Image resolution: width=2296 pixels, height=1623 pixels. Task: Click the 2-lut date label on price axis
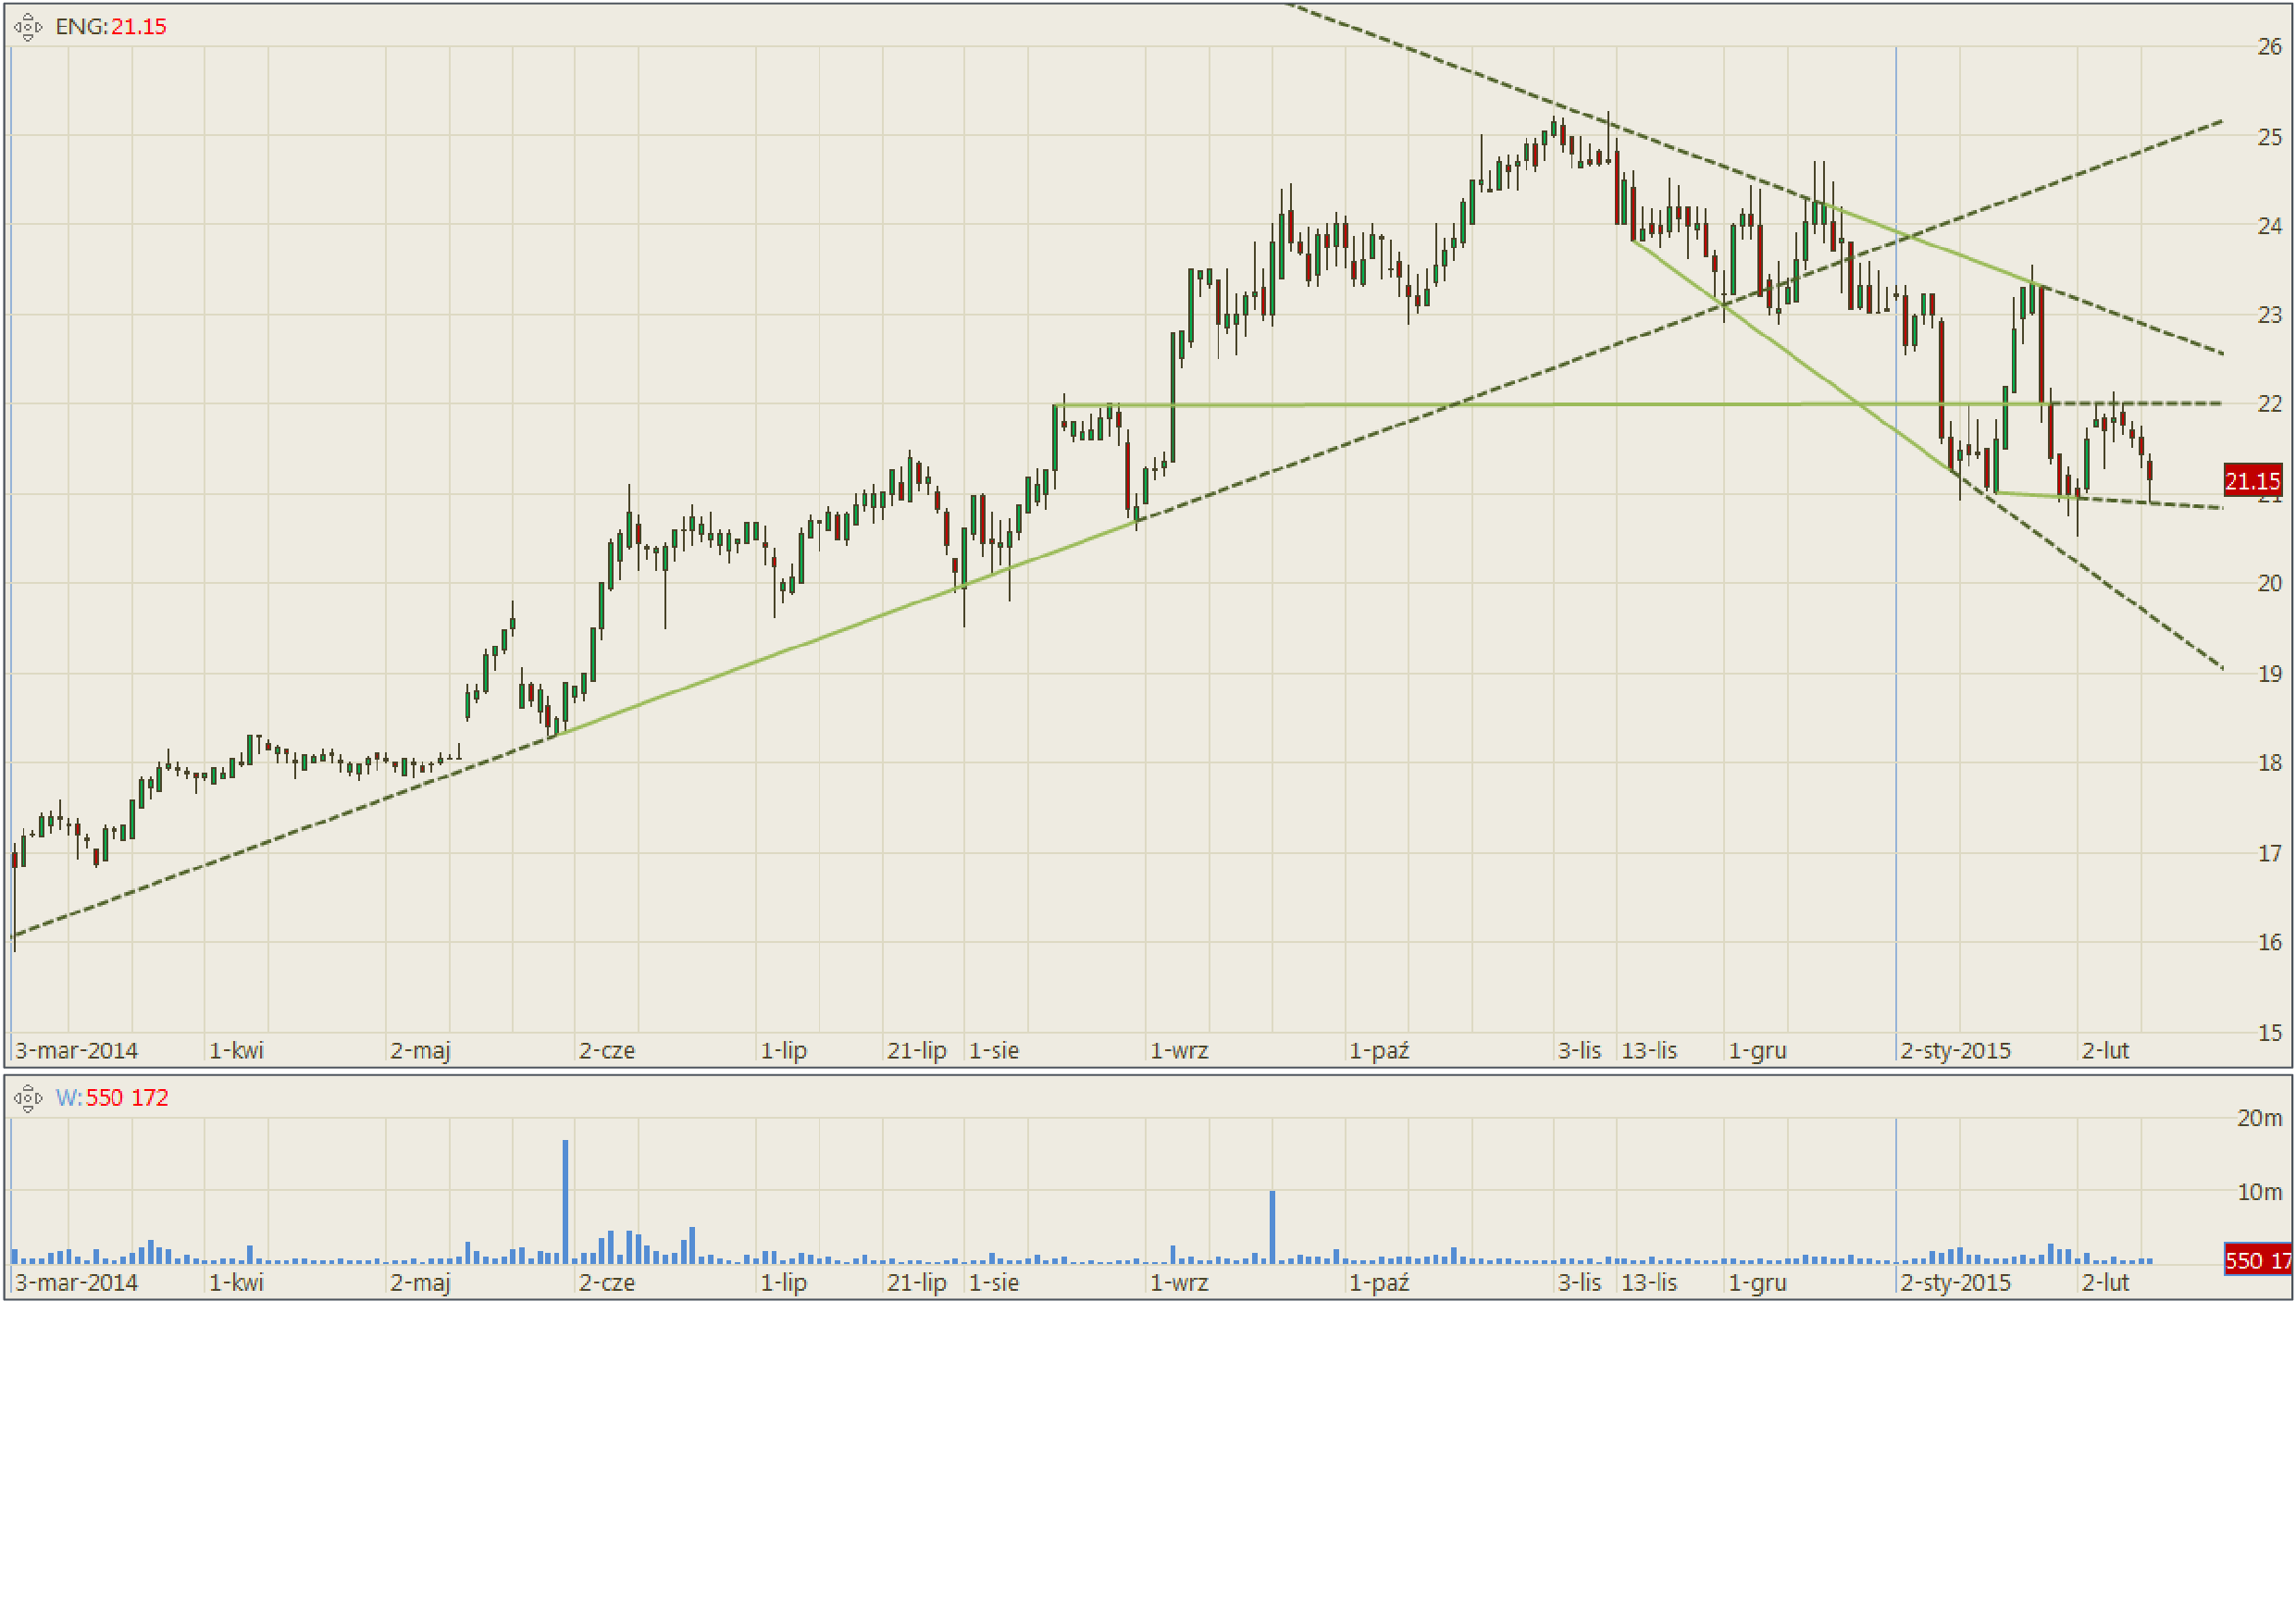click(2105, 1051)
